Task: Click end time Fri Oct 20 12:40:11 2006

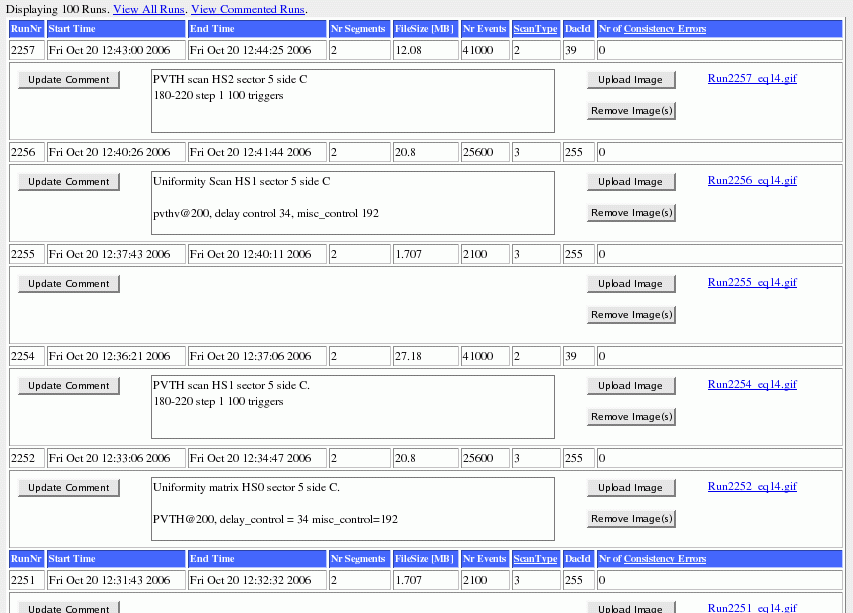Action: (x=257, y=254)
